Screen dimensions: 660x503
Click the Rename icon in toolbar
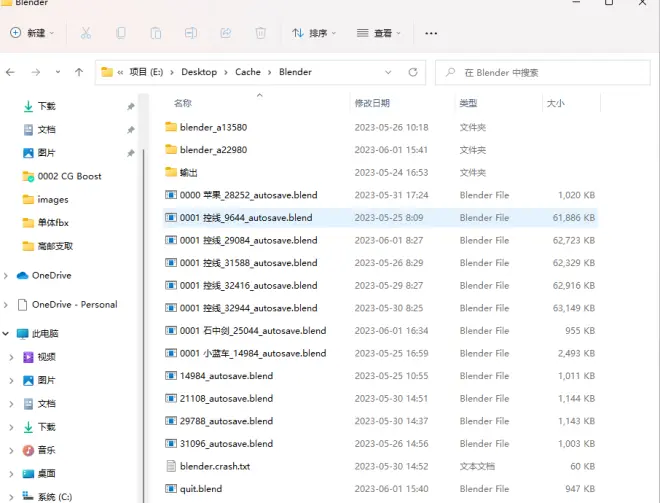click(x=191, y=33)
